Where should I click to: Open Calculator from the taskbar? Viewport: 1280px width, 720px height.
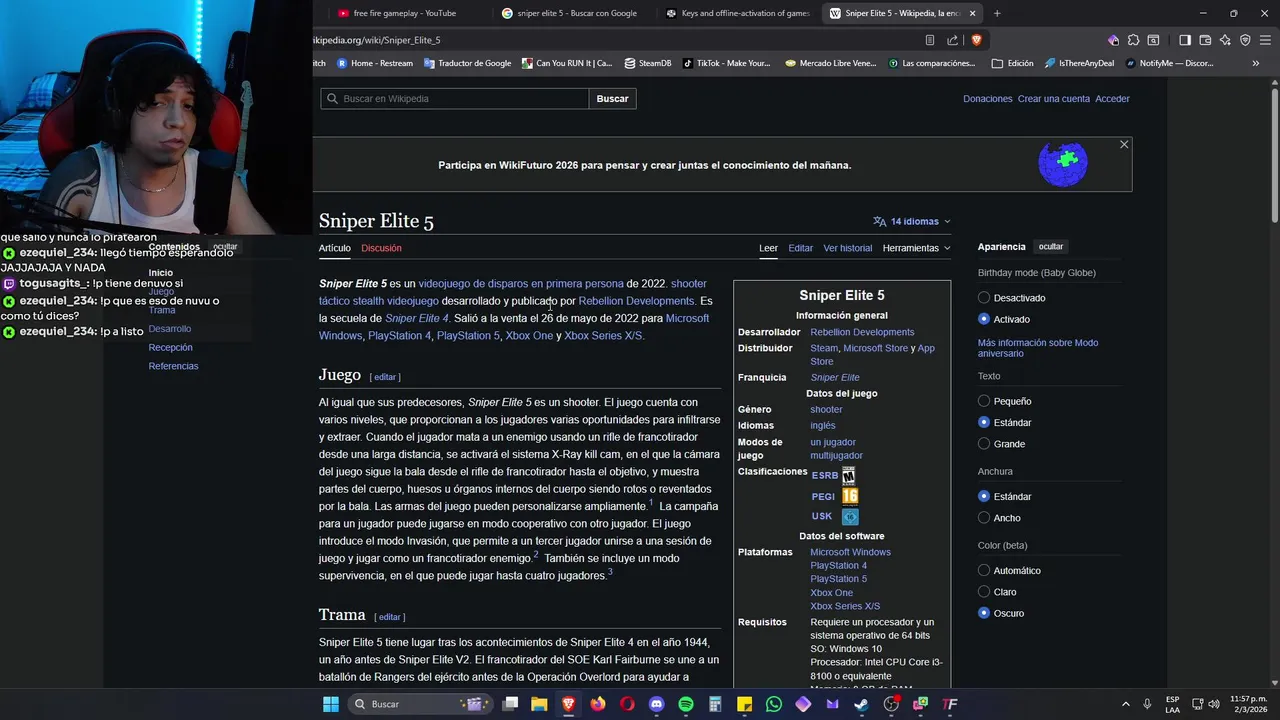click(715, 704)
